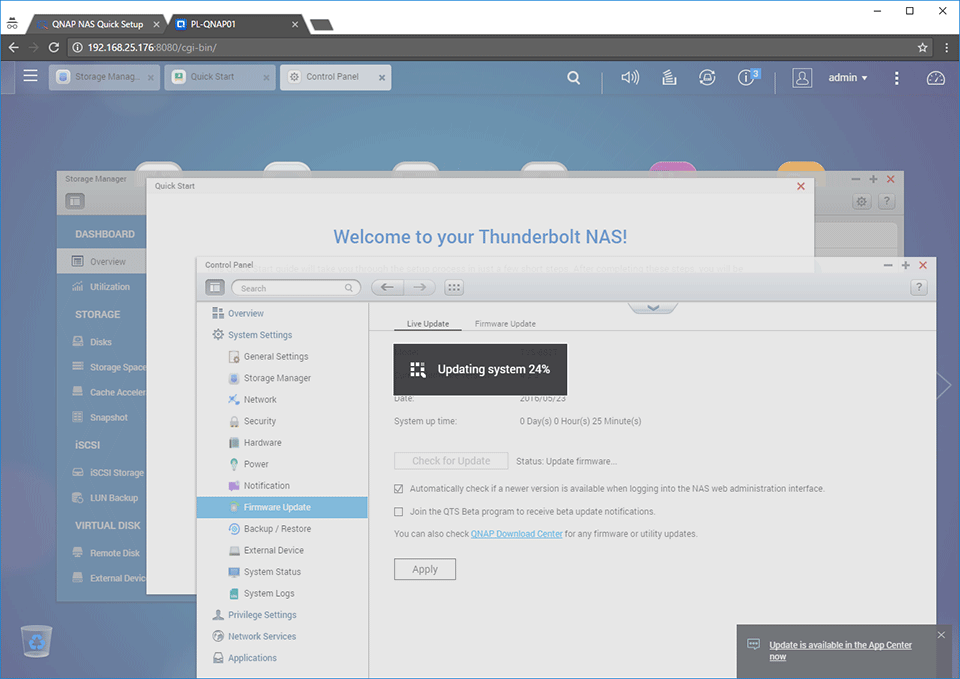Open Snapshot in Storage Manager window
The image size is (960, 679).
tap(108, 417)
